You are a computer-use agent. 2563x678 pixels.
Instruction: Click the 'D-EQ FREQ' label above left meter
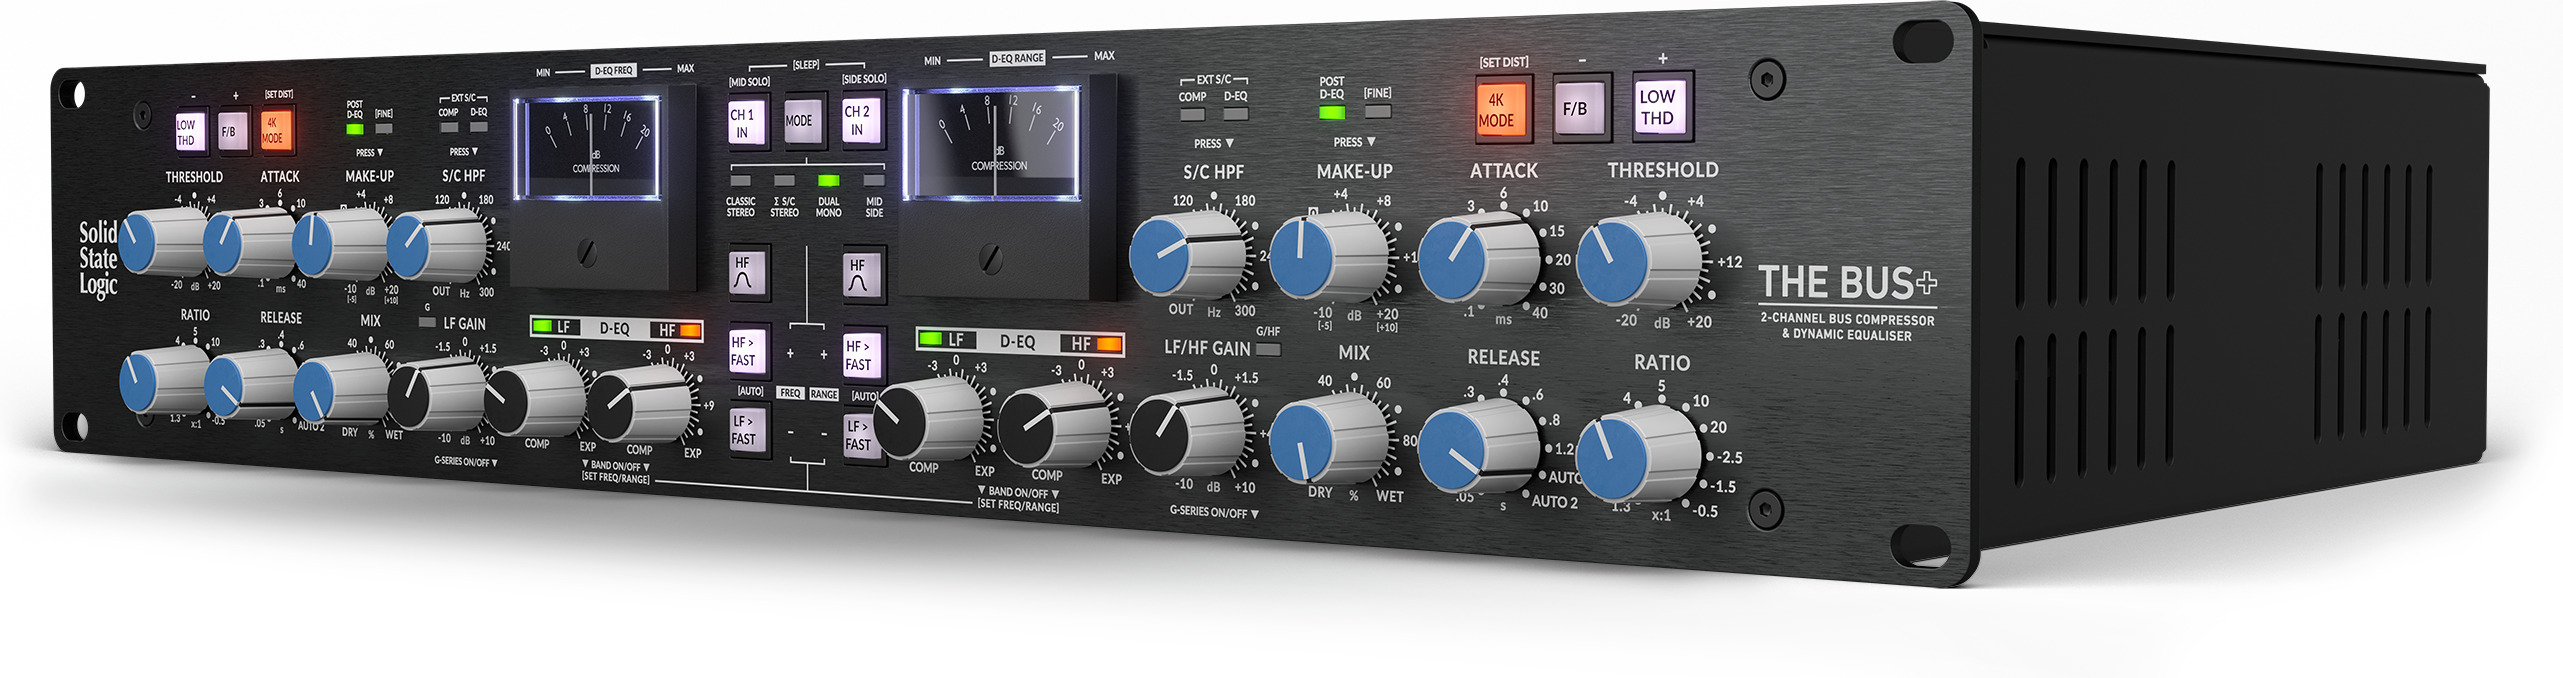tap(614, 71)
